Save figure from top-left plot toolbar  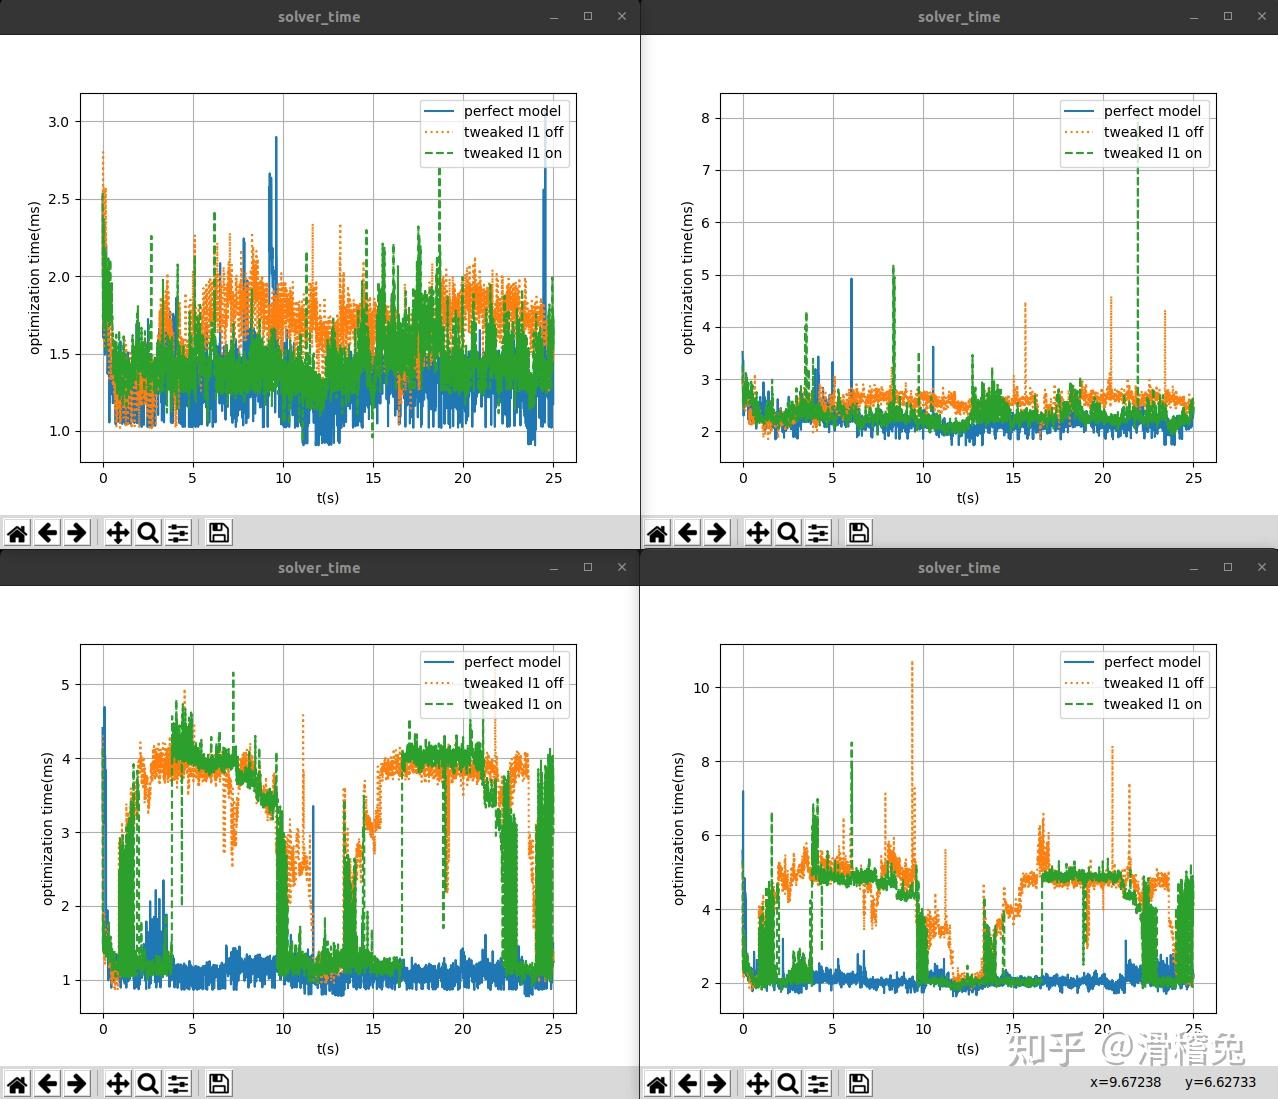tap(219, 533)
